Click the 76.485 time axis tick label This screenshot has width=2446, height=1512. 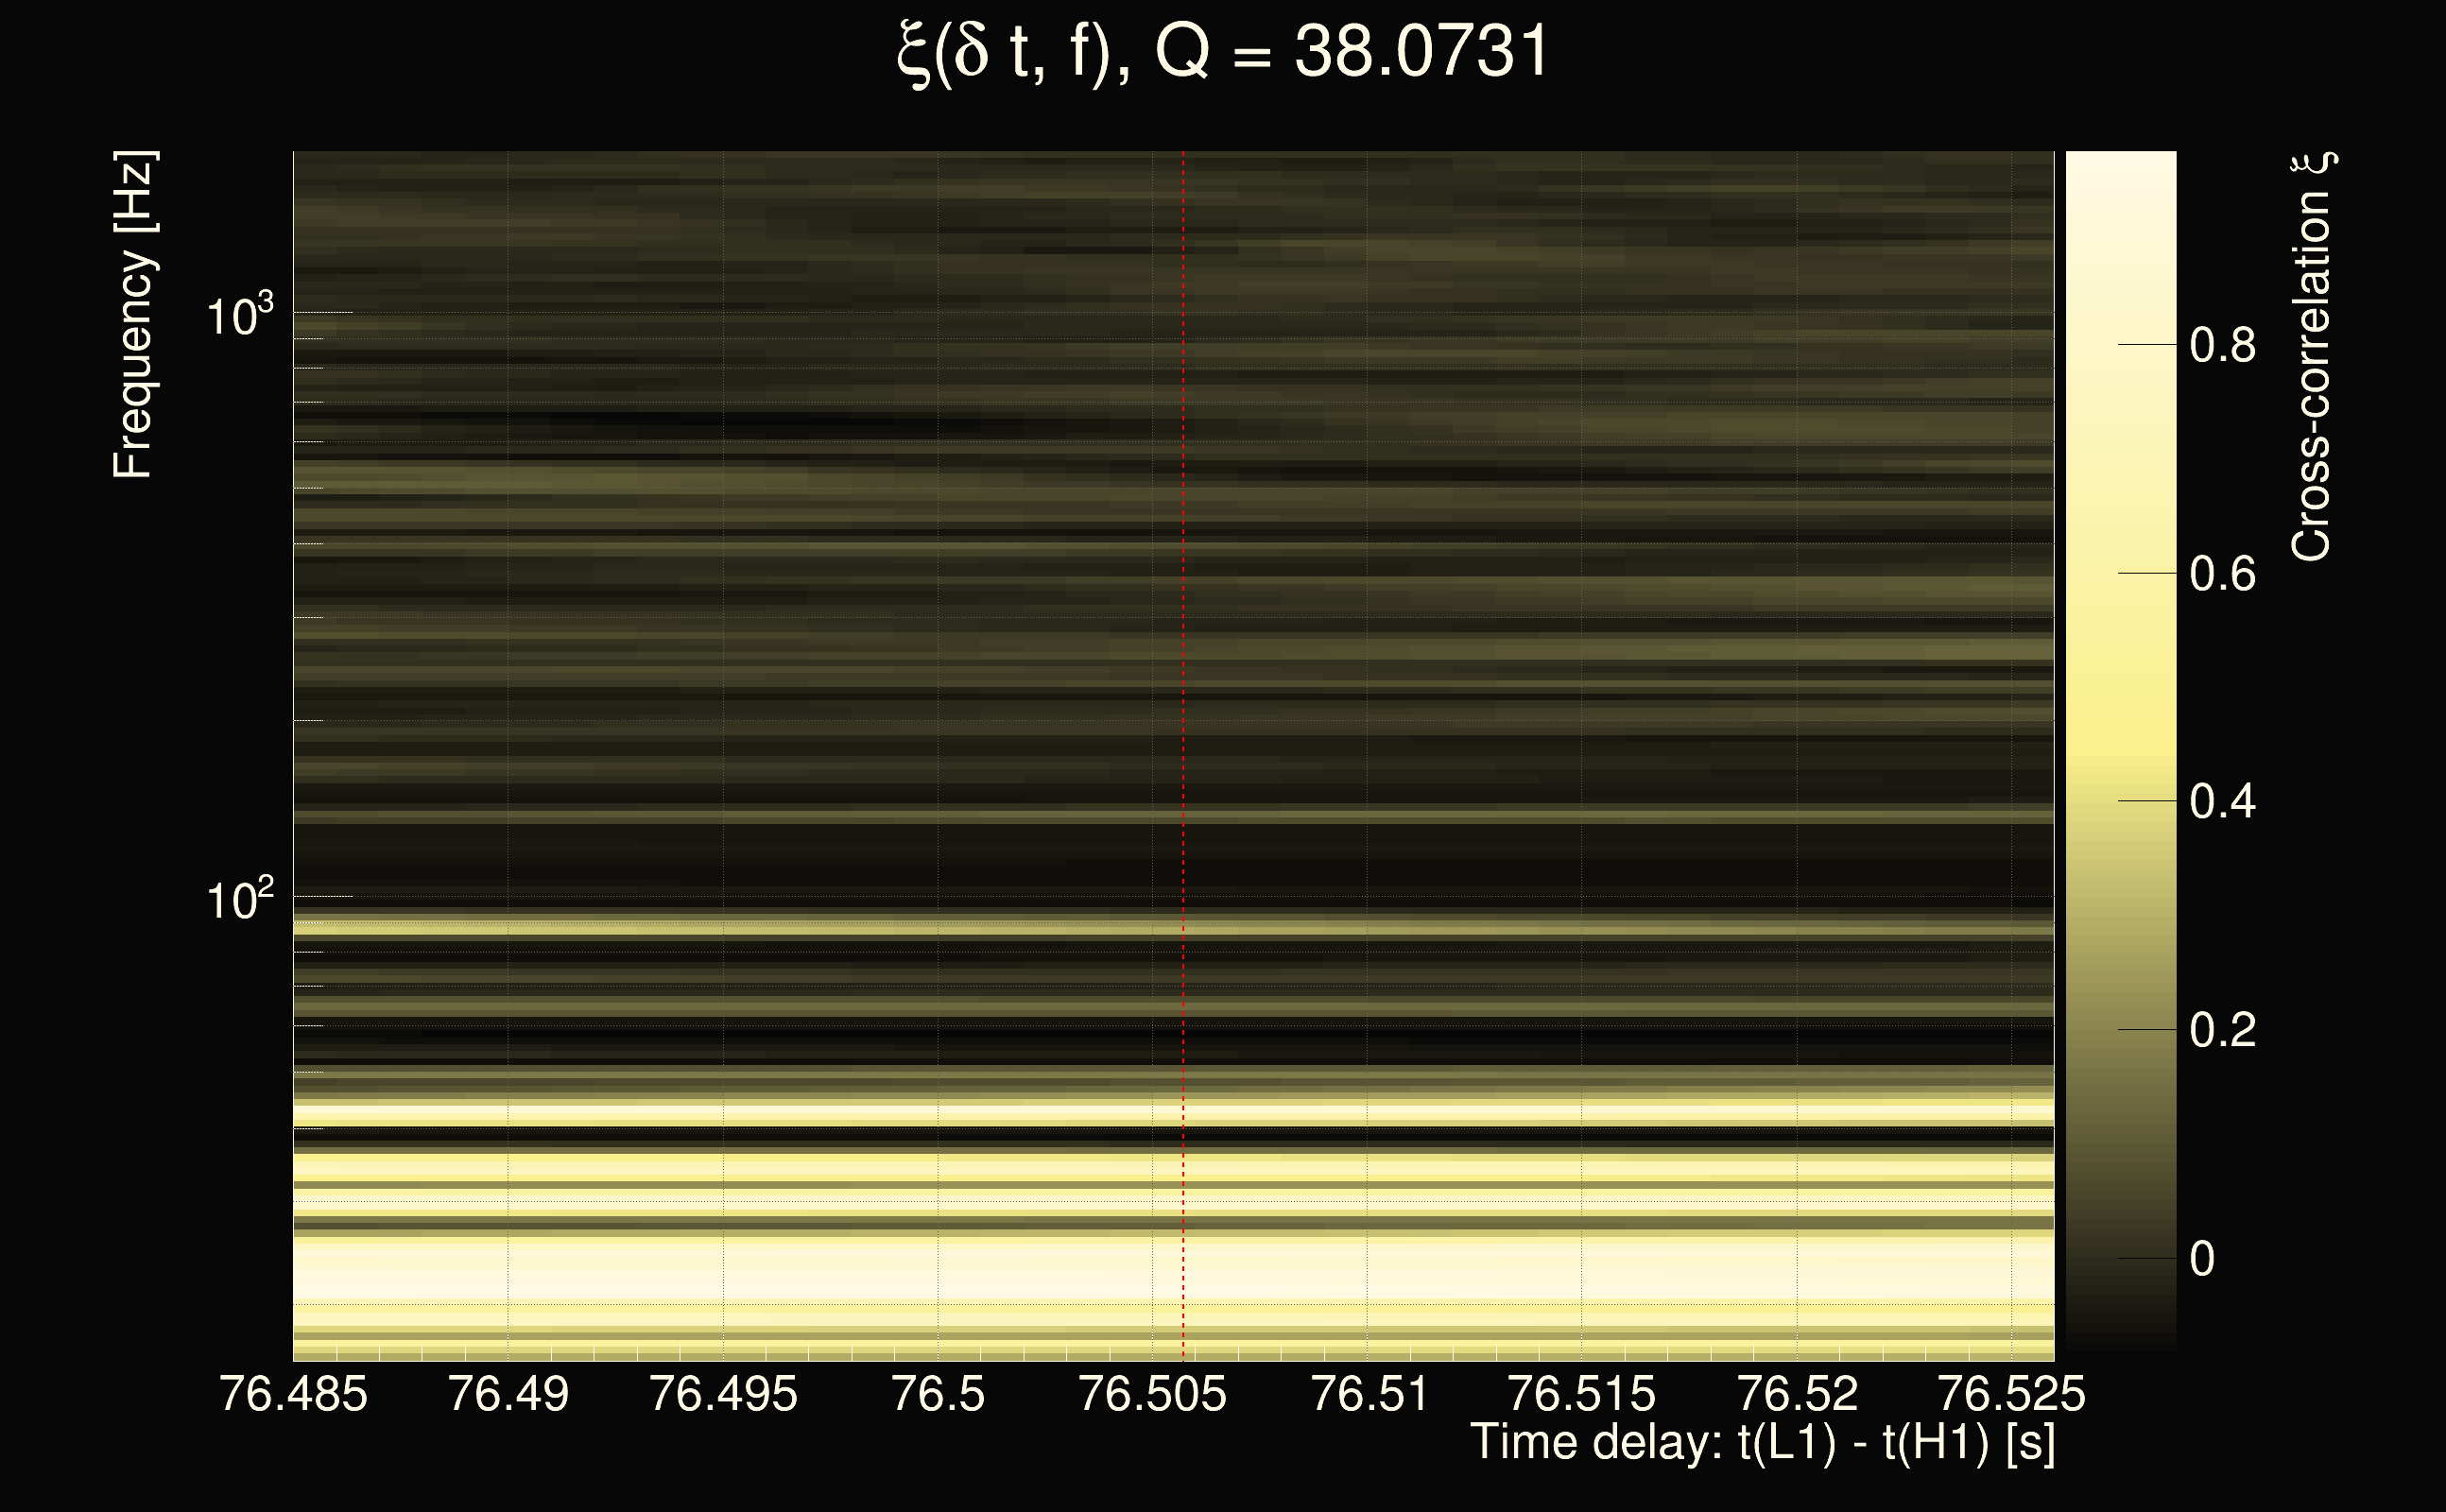(293, 1394)
